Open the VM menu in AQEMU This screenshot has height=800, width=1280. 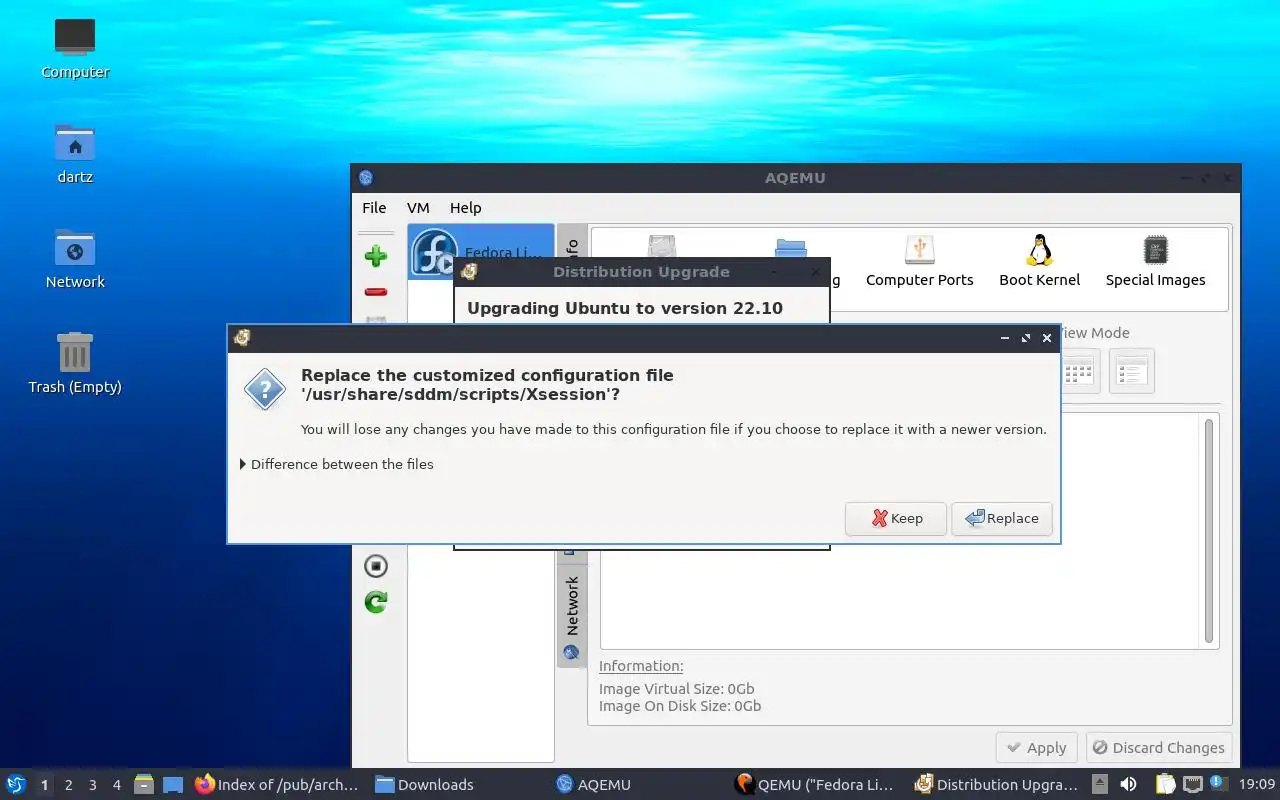tap(418, 208)
